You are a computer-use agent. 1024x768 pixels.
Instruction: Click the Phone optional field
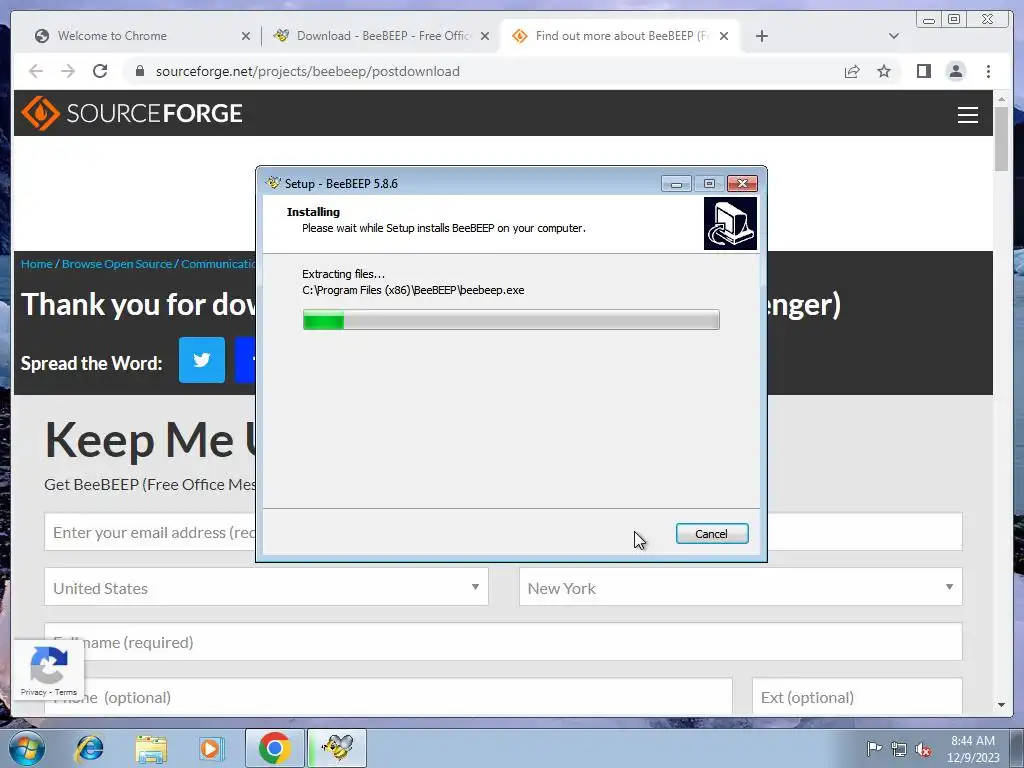388,696
